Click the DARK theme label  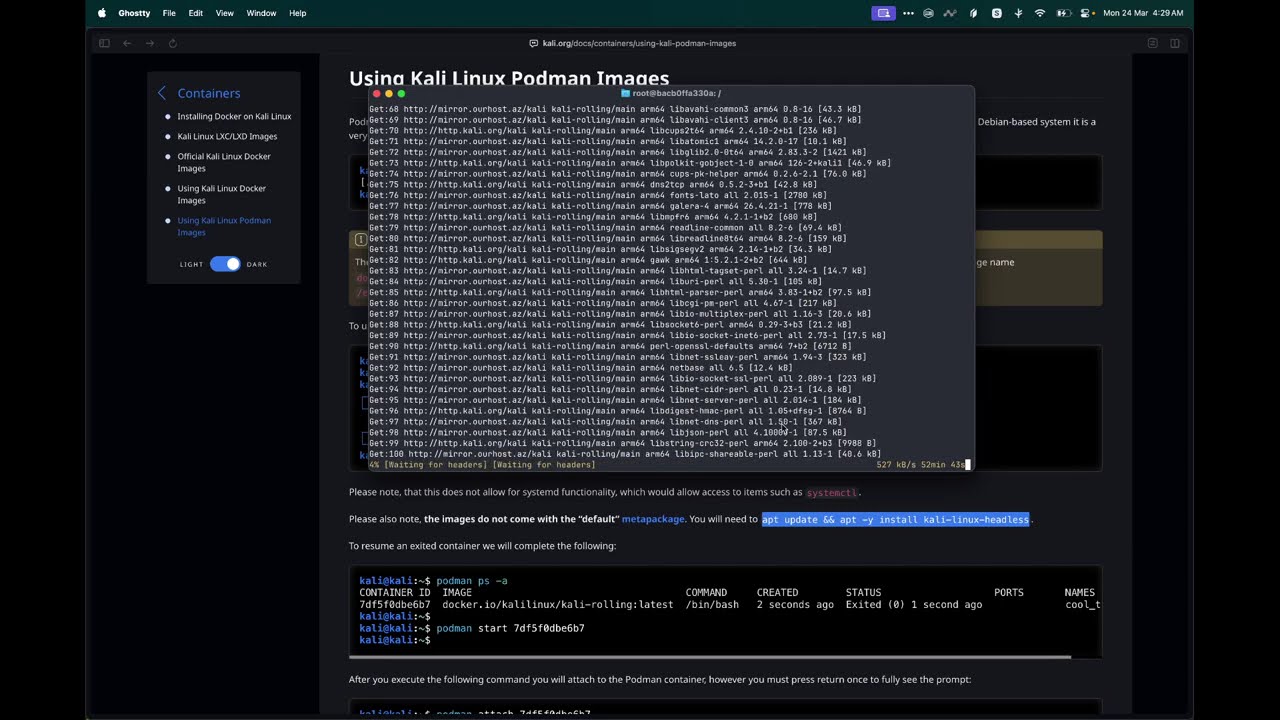pyautogui.click(x=257, y=264)
